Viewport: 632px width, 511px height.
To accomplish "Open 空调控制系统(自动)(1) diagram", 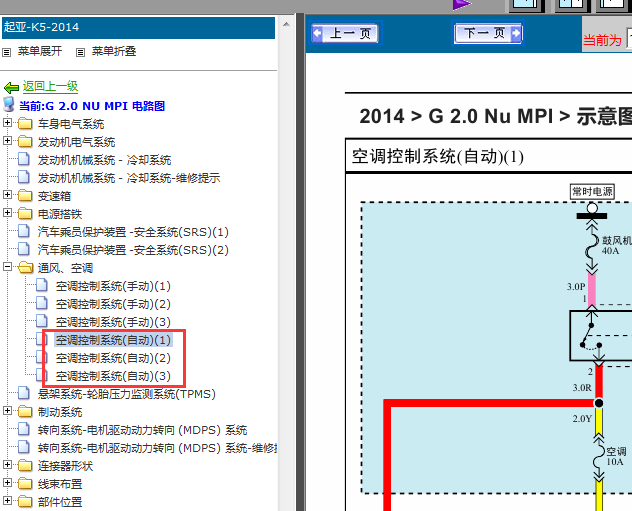I will tap(113, 340).
